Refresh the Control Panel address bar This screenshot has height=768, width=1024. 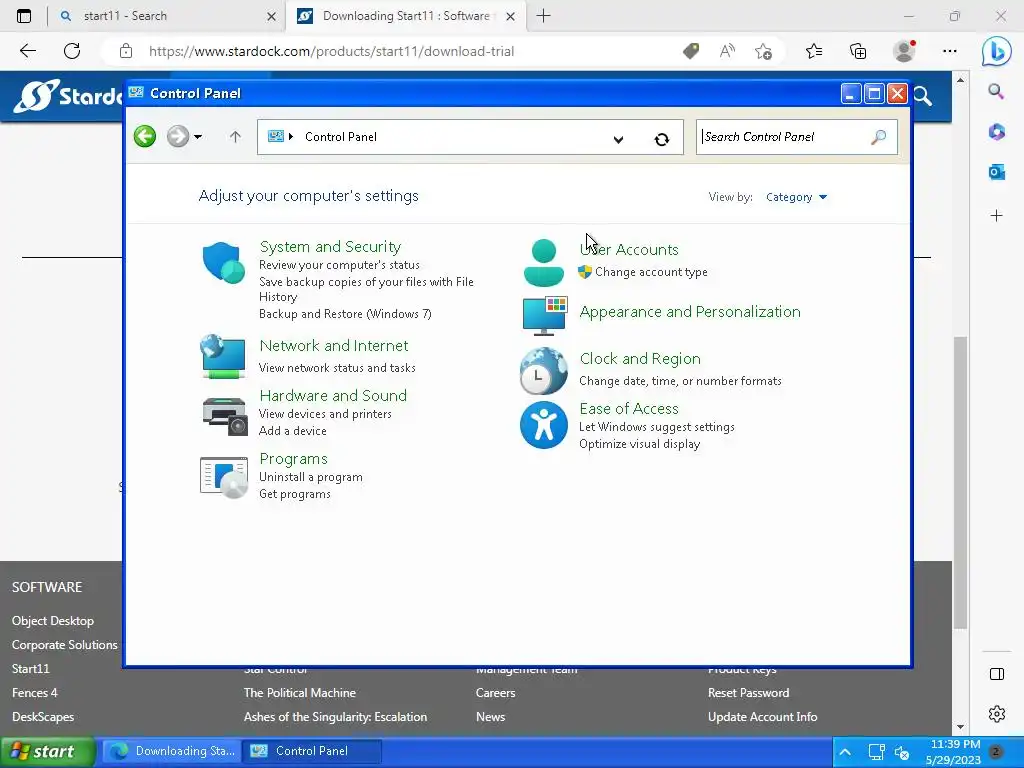click(662, 138)
